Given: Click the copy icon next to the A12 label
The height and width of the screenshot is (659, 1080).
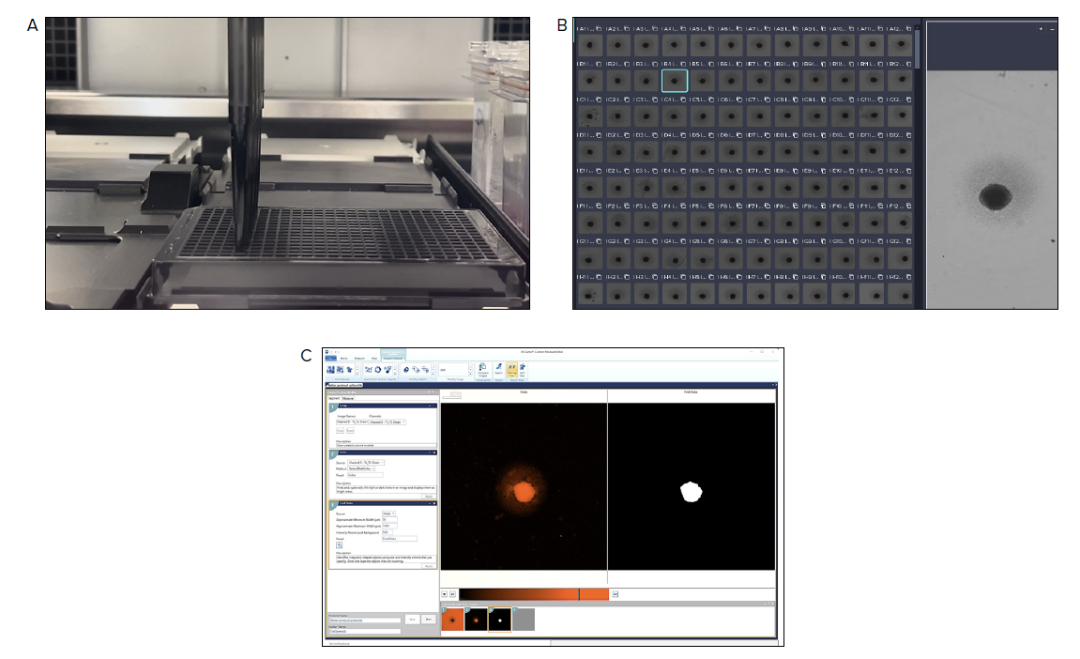Looking at the screenshot, I should pyautogui.click(x=908, y=28).
